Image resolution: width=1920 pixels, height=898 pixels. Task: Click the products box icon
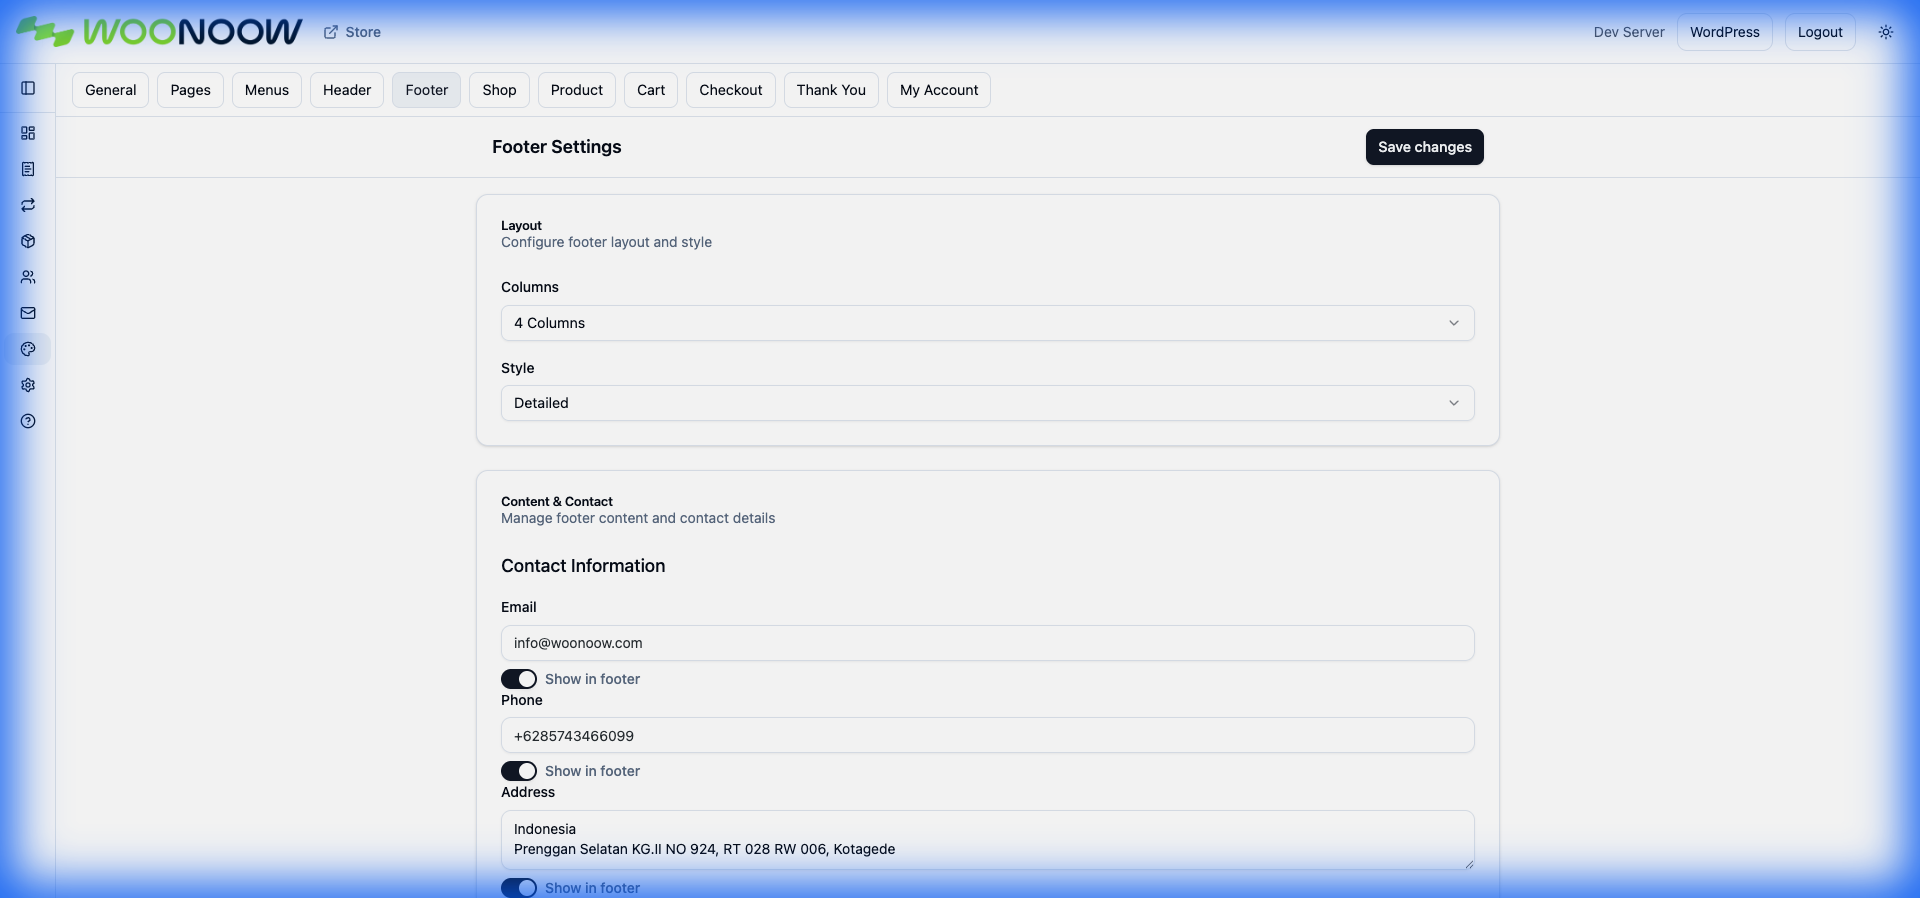(x=28, y=241)
